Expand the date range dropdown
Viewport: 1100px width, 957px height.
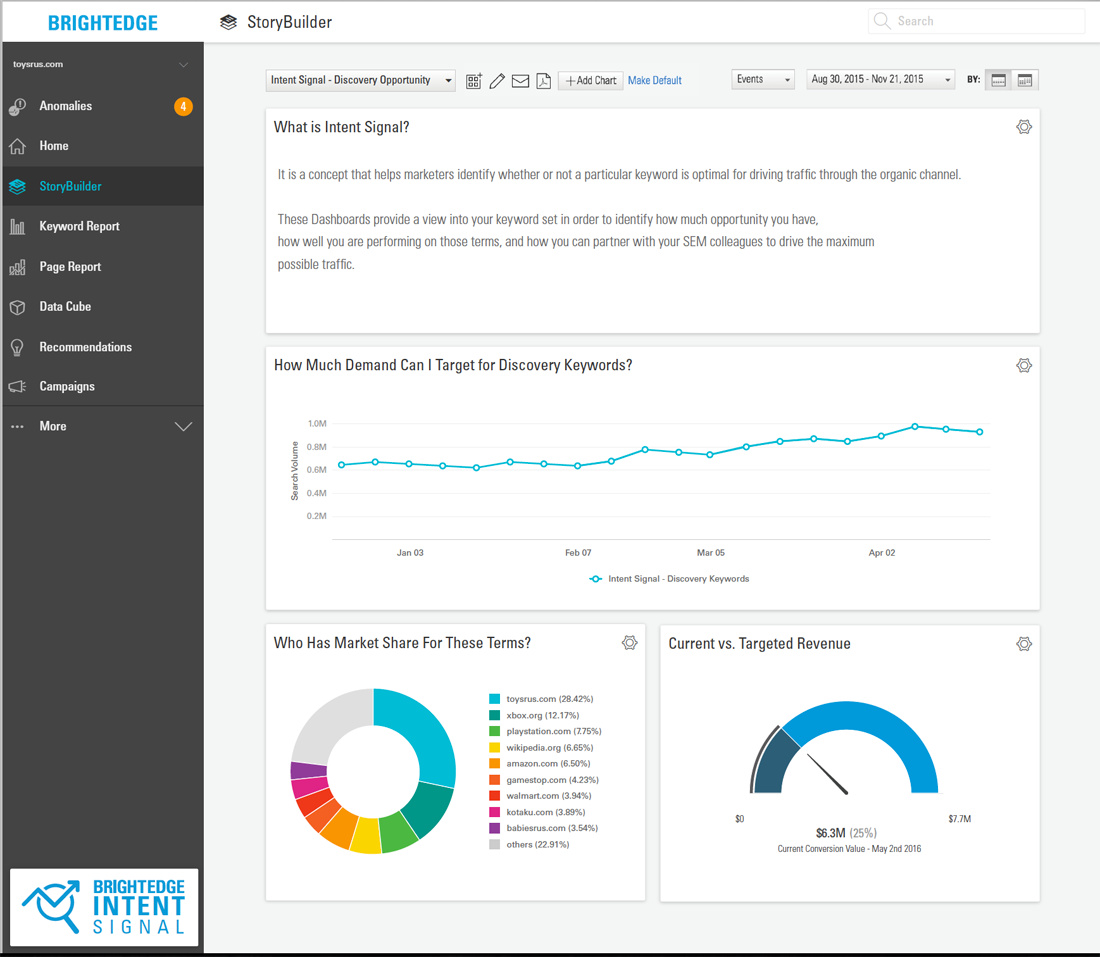point(880,80)
